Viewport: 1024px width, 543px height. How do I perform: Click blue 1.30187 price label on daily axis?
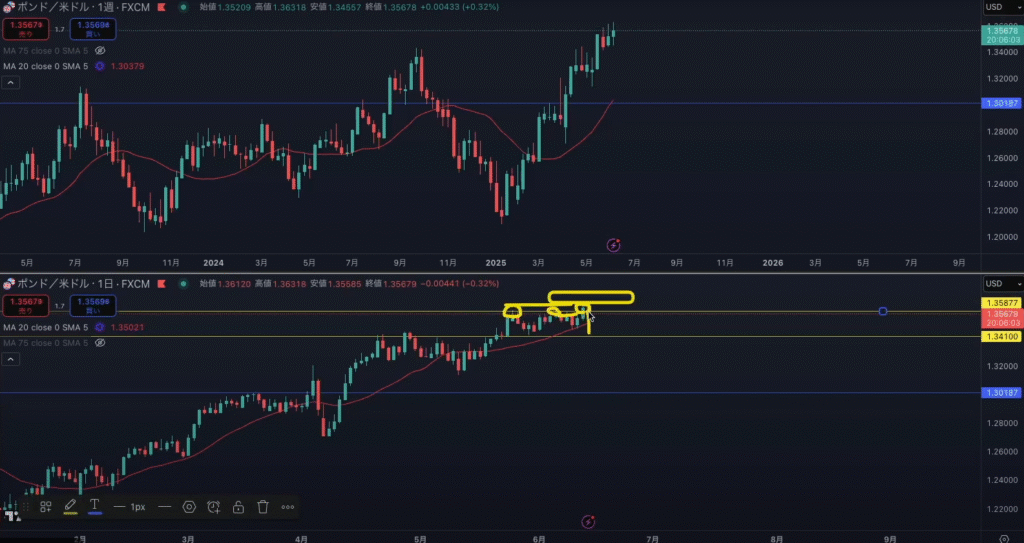point(1001,393)
